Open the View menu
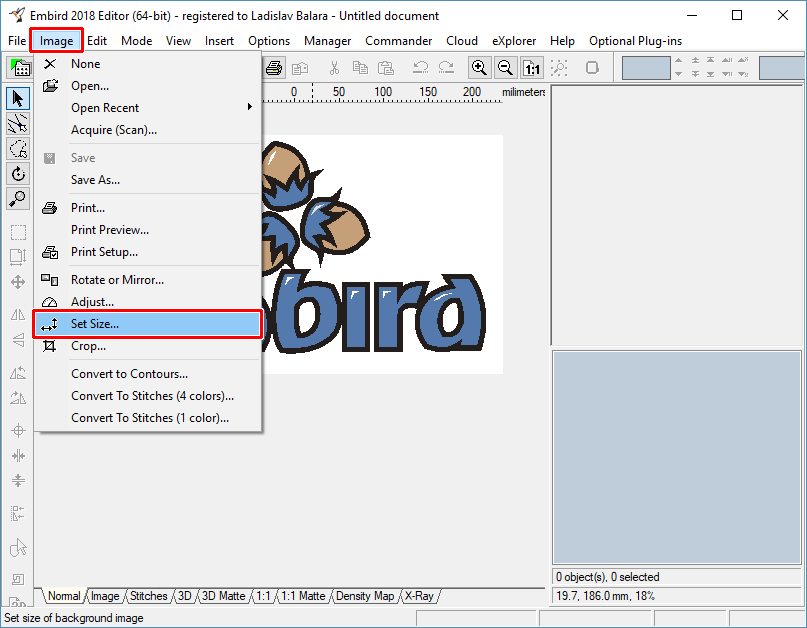The width and height of the screenshot is (807, 628). 178,41
